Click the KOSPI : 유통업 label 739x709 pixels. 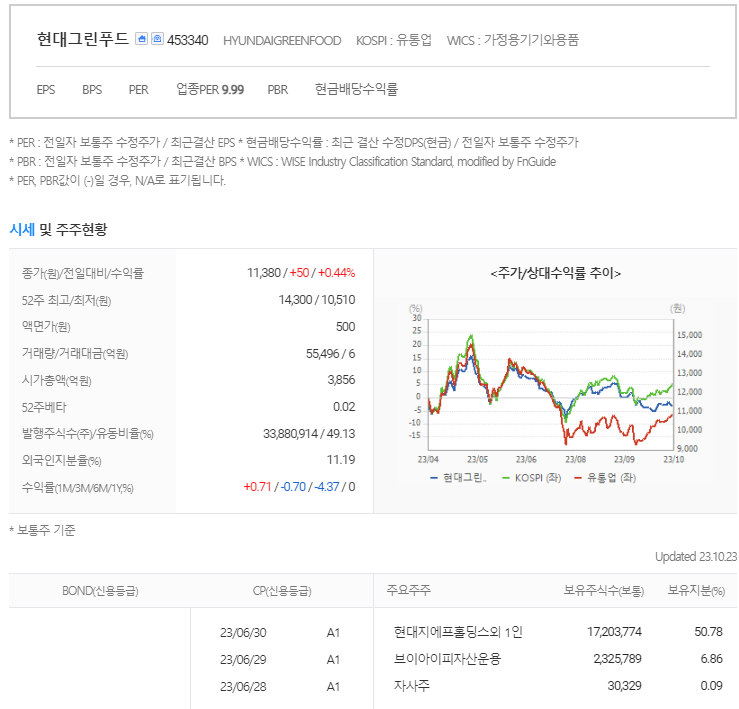point(394,40)
